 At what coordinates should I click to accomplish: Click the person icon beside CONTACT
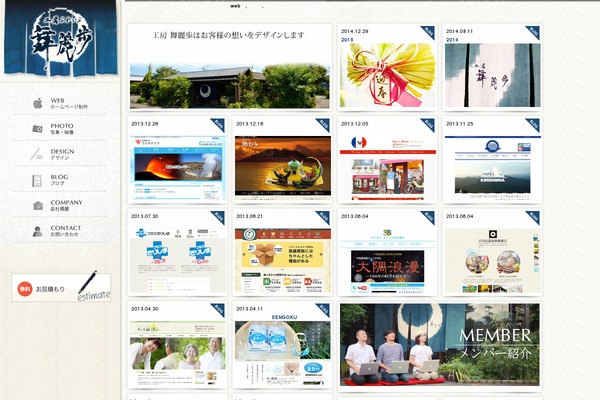(x=37, y=231)
